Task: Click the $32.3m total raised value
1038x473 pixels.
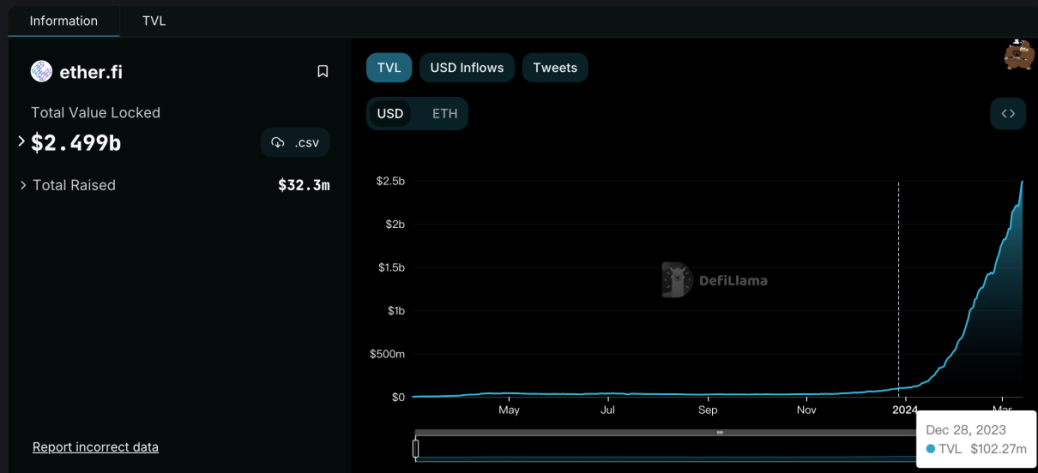Action: point(304,185)
